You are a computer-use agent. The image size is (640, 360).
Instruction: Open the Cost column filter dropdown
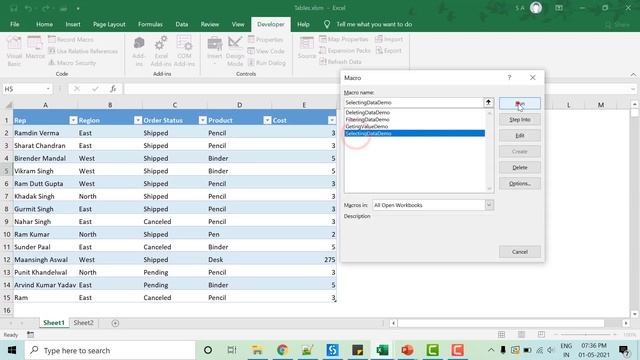pyautogui.click(x=331, y=120)
